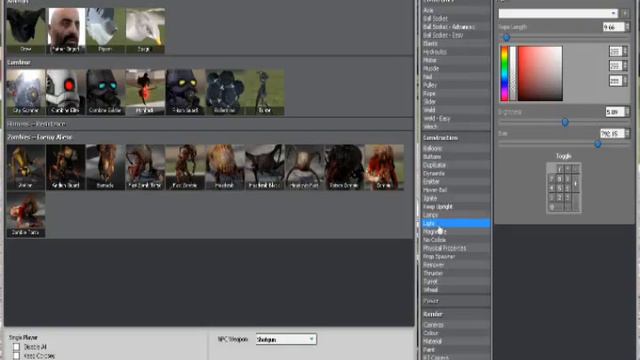Spawn the Barnacle NPC
The image size is (640, 360).
click(105, 167)
